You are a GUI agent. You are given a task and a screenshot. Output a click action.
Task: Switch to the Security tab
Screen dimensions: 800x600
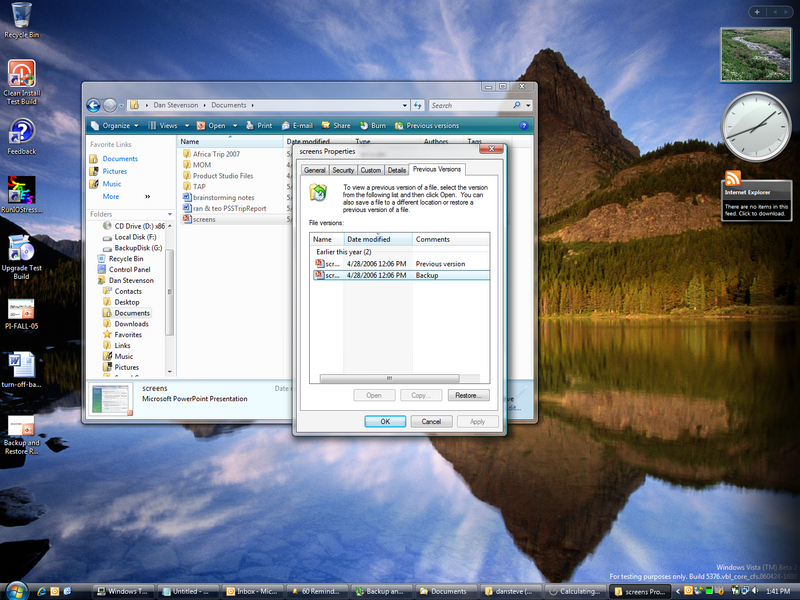click(343, 170)
